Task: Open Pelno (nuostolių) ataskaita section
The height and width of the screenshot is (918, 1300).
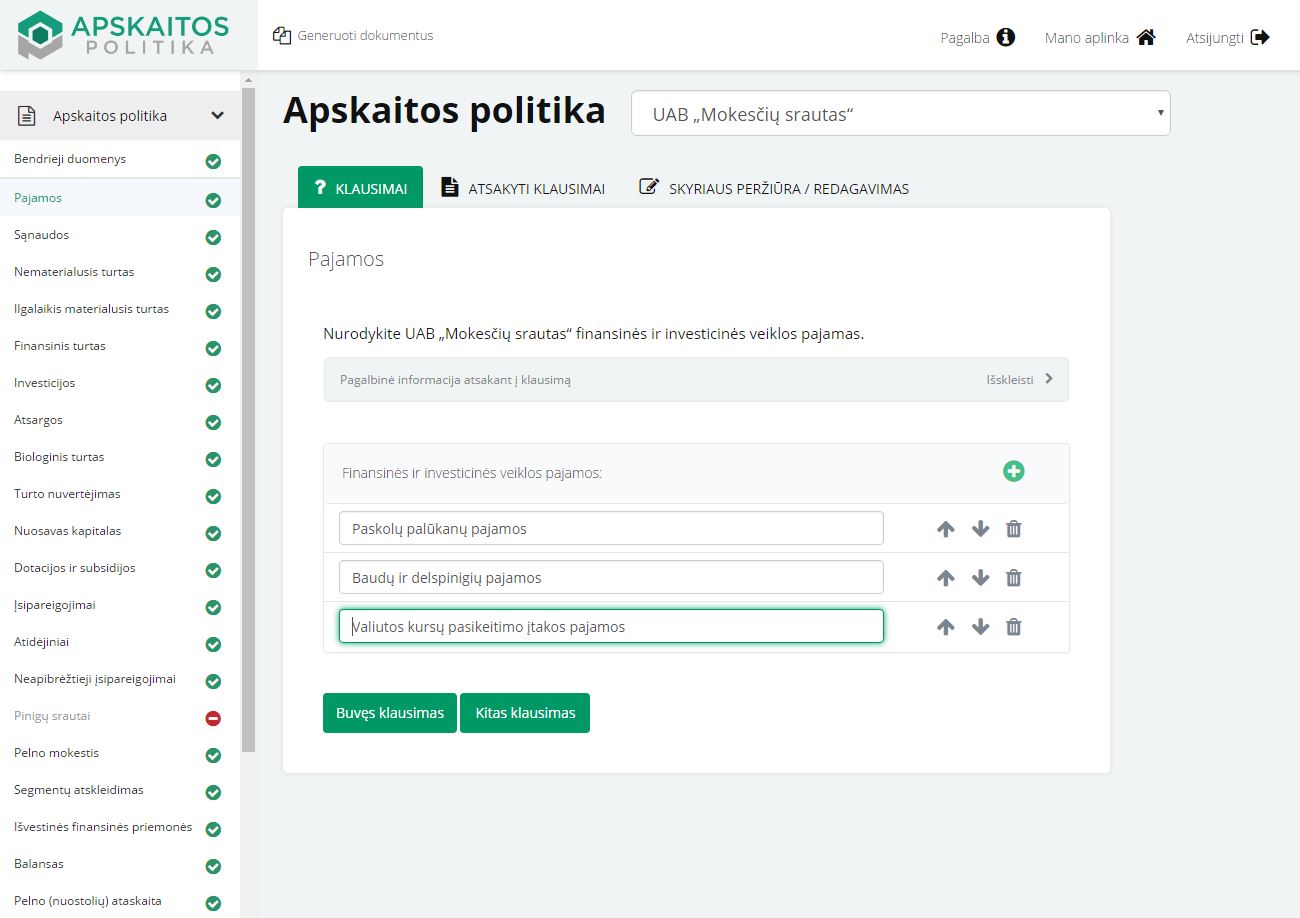Action: [x=88, y=901]
